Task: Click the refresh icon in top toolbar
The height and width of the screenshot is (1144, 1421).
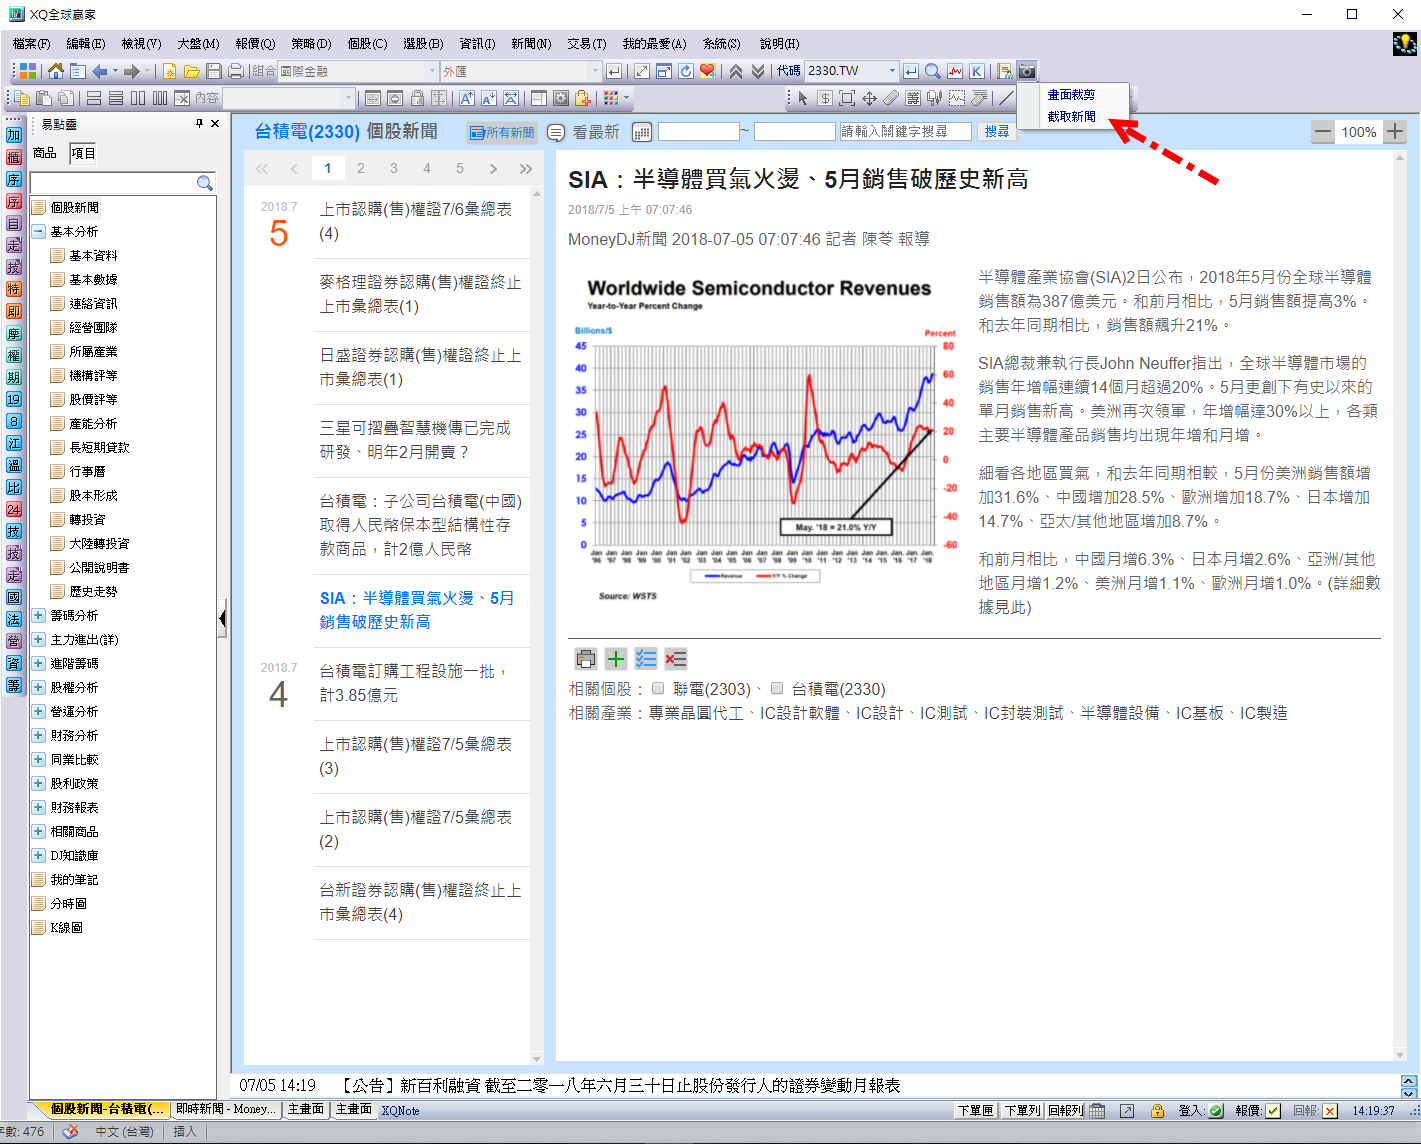Action: click(x=686, y=71)
